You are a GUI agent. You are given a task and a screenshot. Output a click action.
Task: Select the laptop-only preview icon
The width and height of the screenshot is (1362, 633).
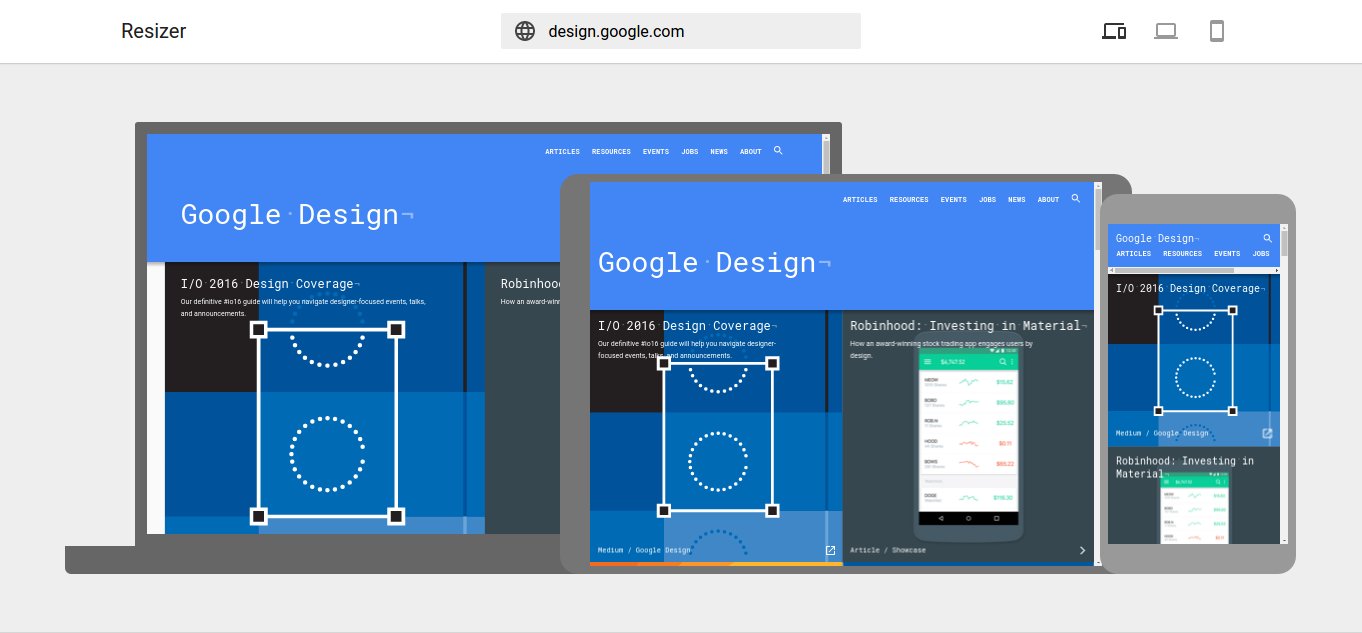tap(1165, 31)
